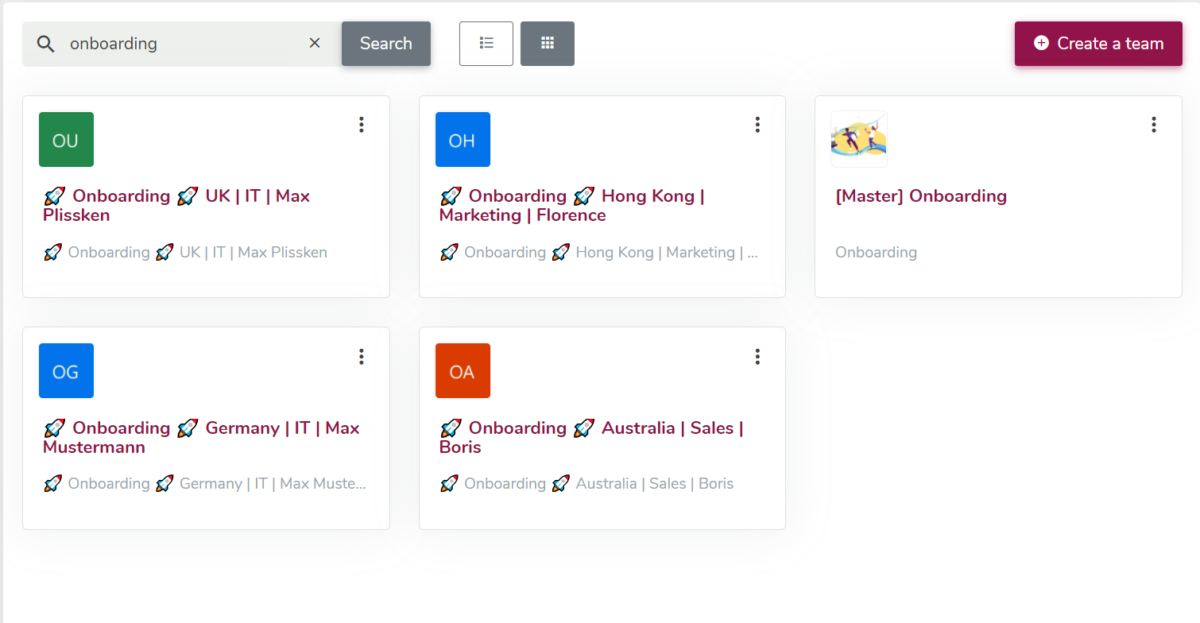
Task: Click the plus icon on Create a team
Action: coord(1041,43)
